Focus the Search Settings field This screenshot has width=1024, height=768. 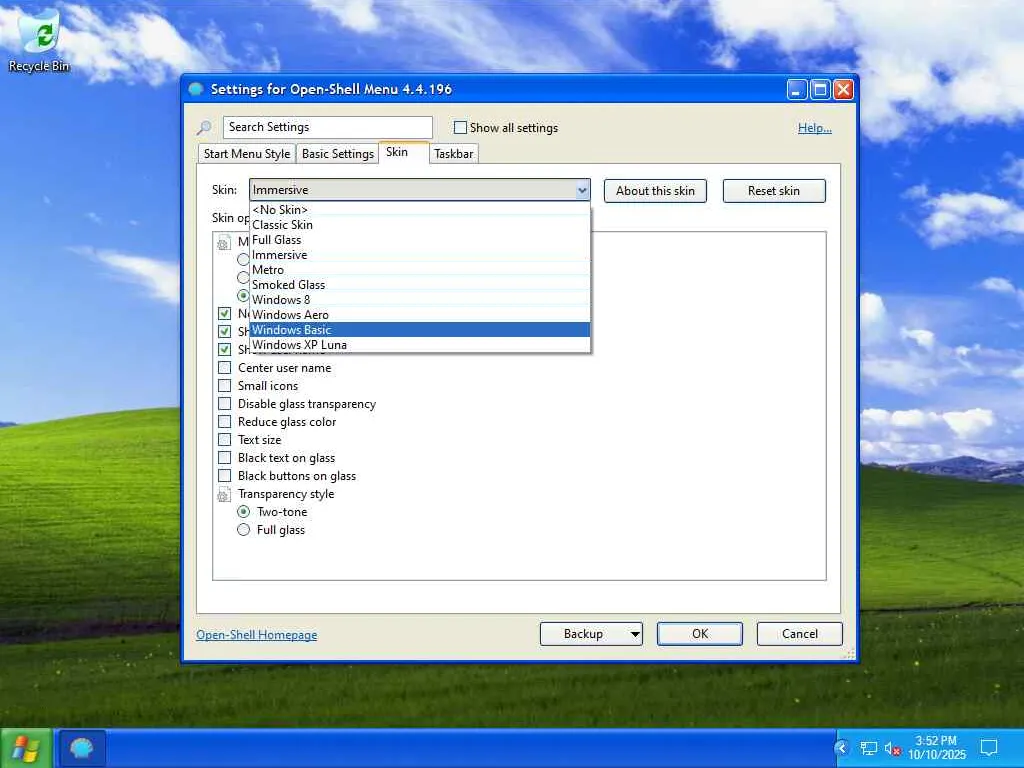click(x=328, y=127)
